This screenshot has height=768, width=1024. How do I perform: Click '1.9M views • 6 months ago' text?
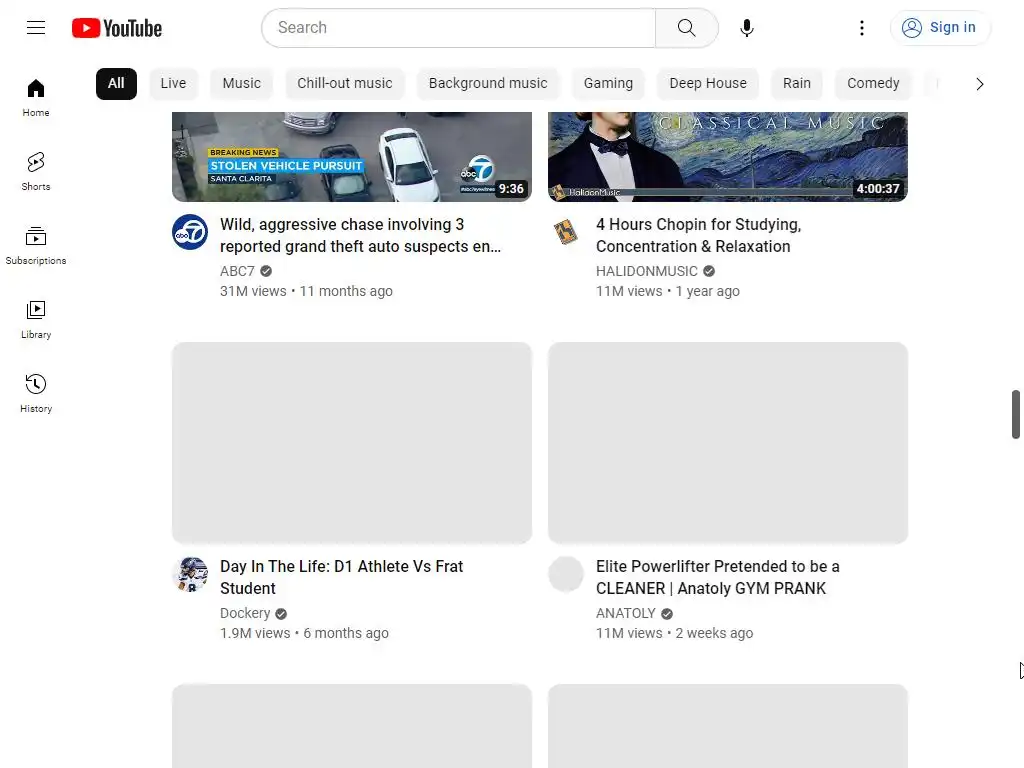(x=304, y=633)
